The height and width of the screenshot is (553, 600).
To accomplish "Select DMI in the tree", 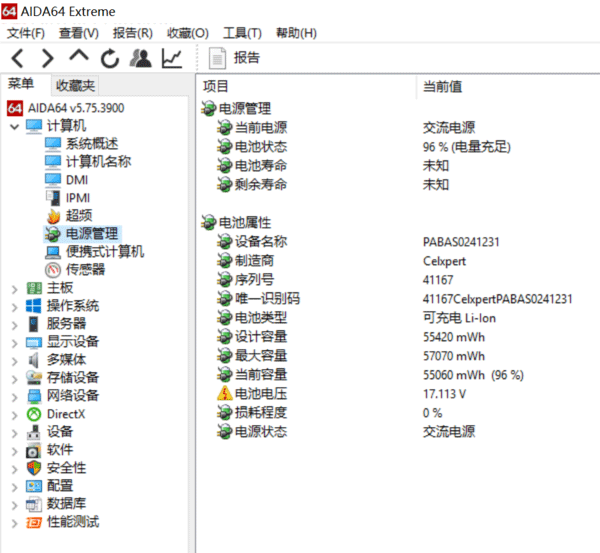I will [77, 180].
